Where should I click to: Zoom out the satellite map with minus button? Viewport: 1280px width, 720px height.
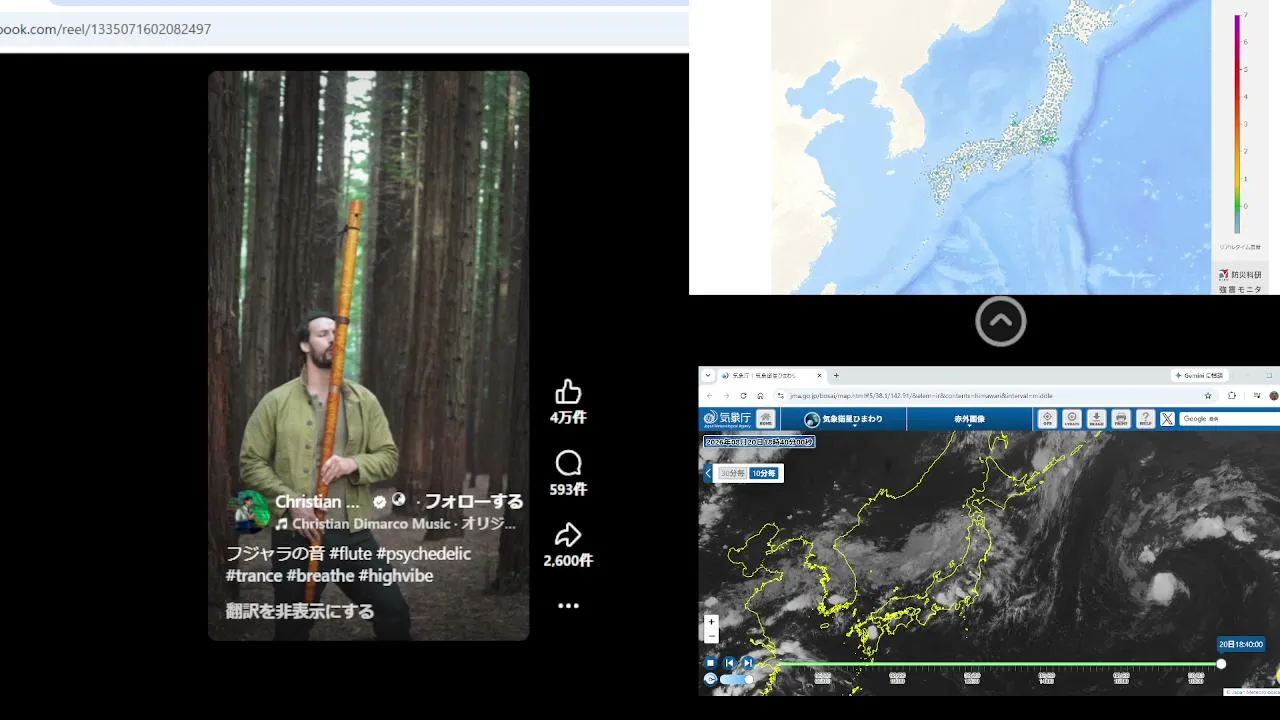712,636
